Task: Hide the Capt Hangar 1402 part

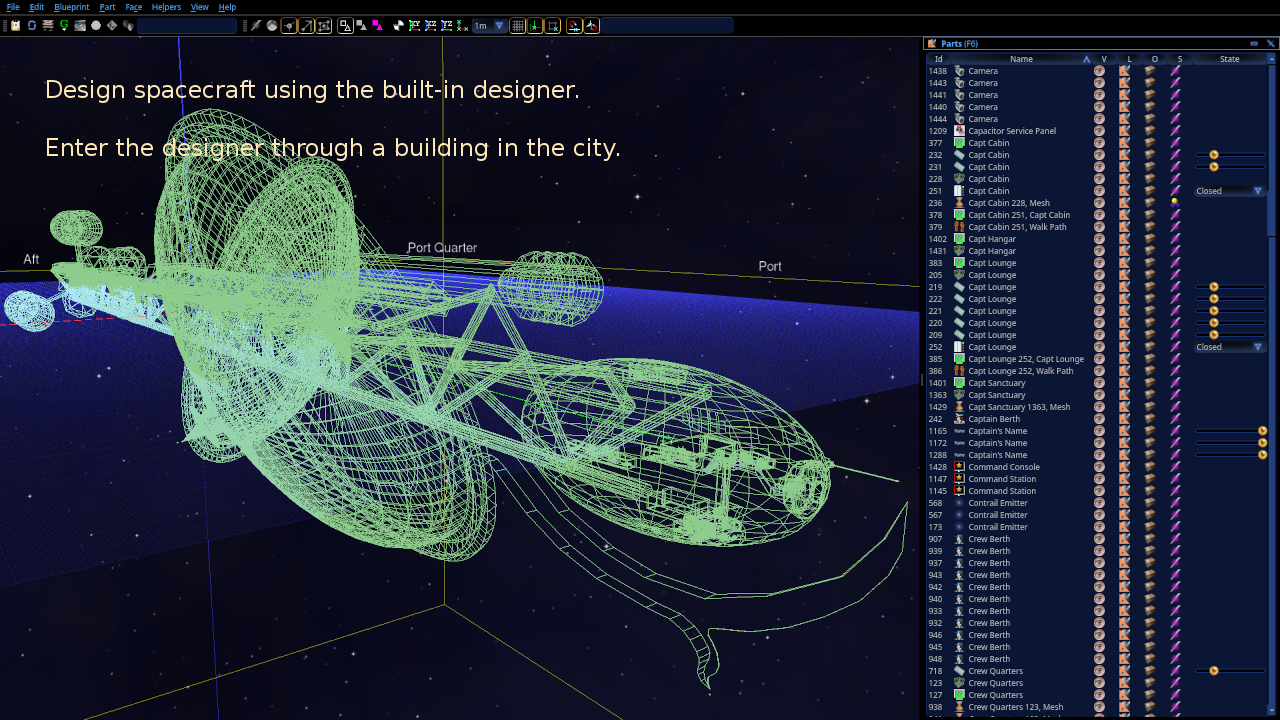Action: [1099, 239]
